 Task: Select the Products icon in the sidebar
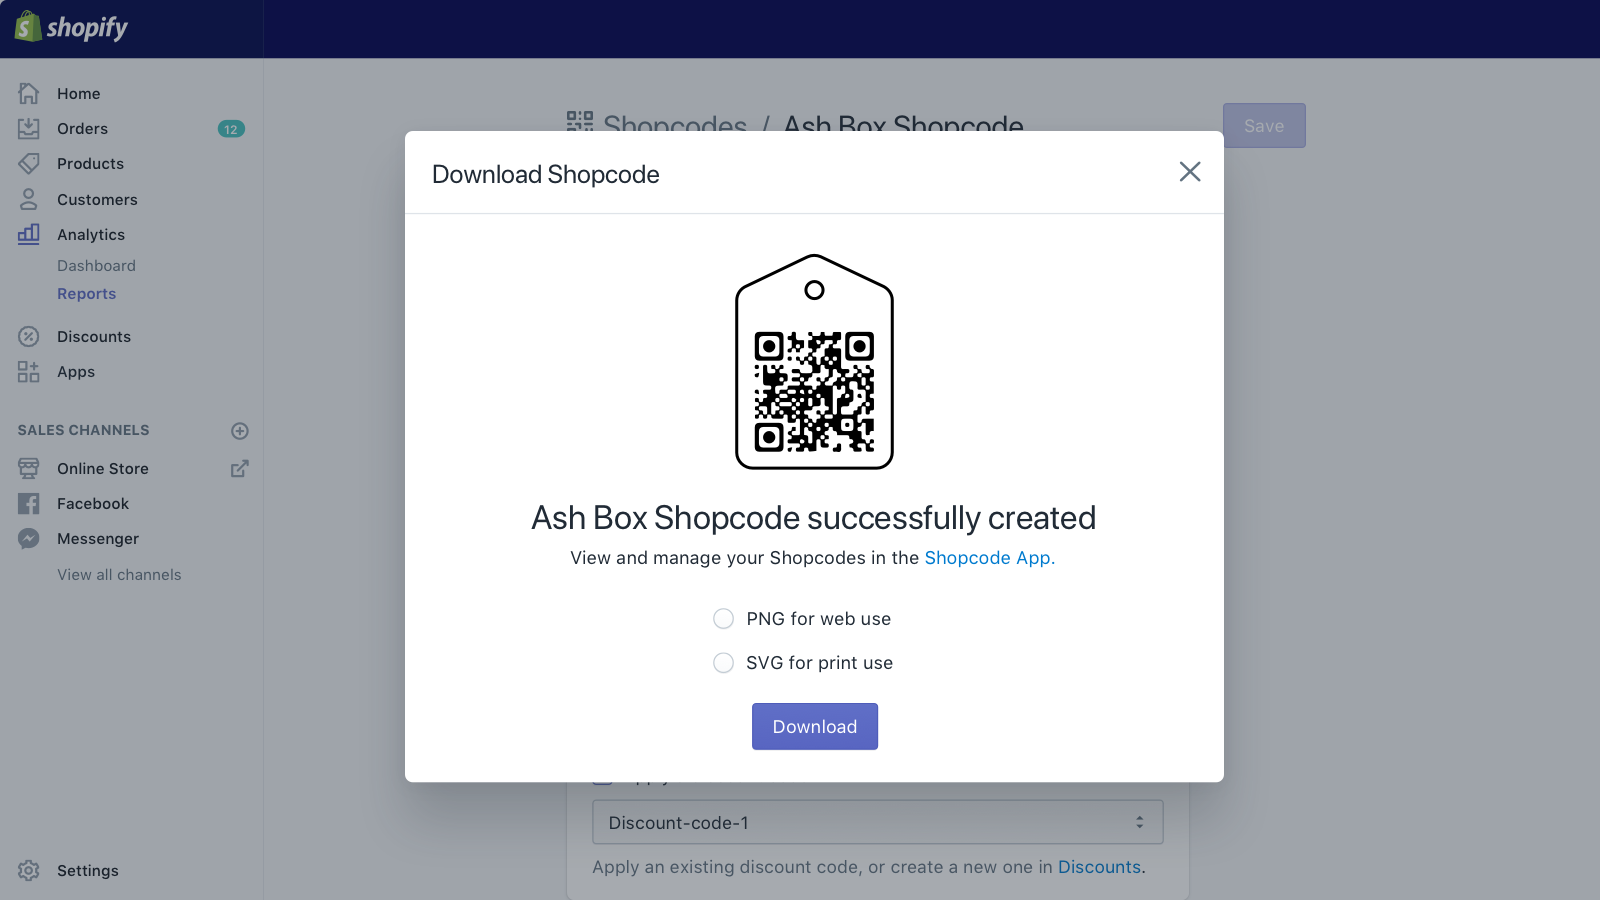[28, 163]
